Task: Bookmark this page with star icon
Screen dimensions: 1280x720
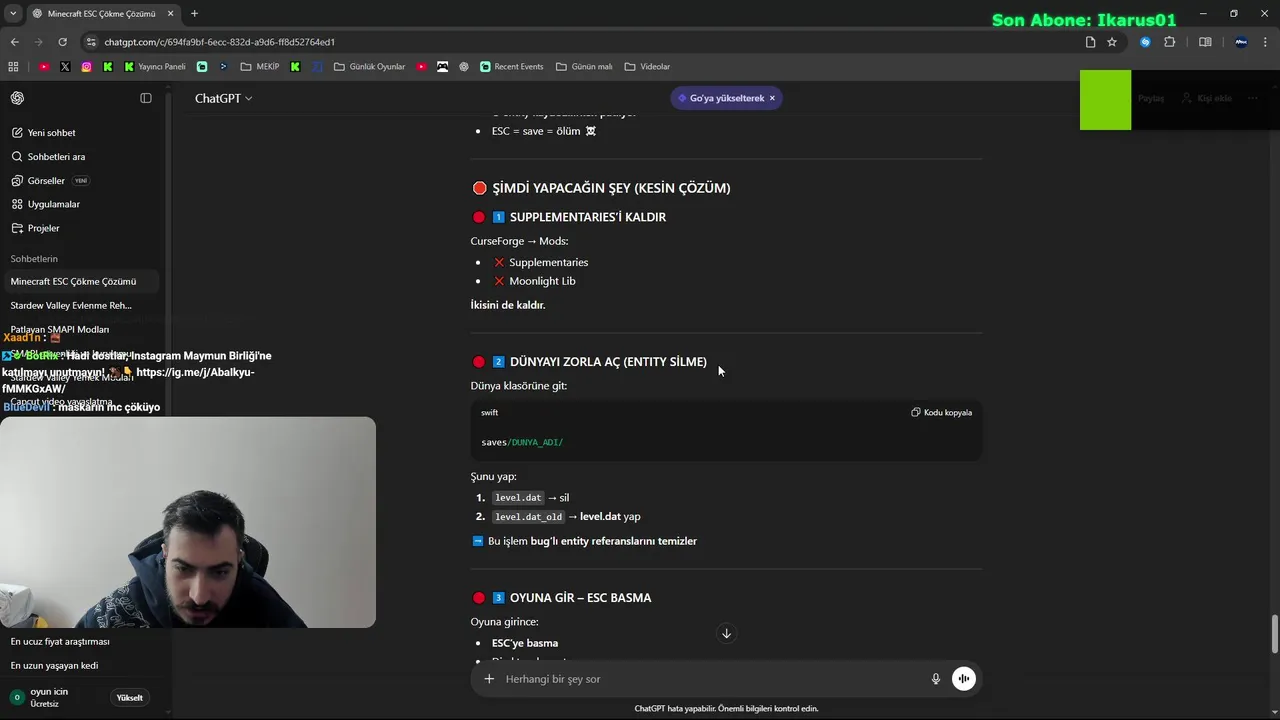Action: [1112, 42]
